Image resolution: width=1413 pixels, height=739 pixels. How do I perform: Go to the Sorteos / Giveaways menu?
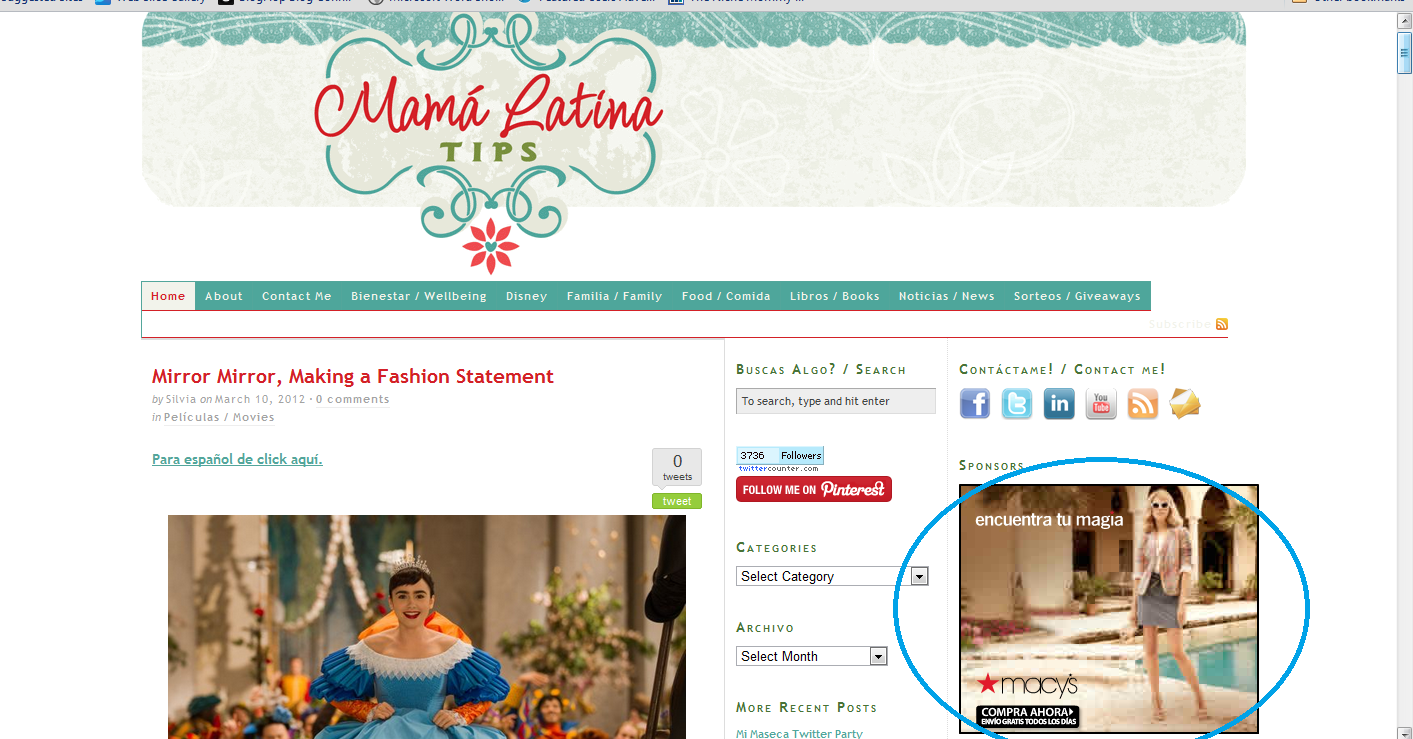[1077, 296]
